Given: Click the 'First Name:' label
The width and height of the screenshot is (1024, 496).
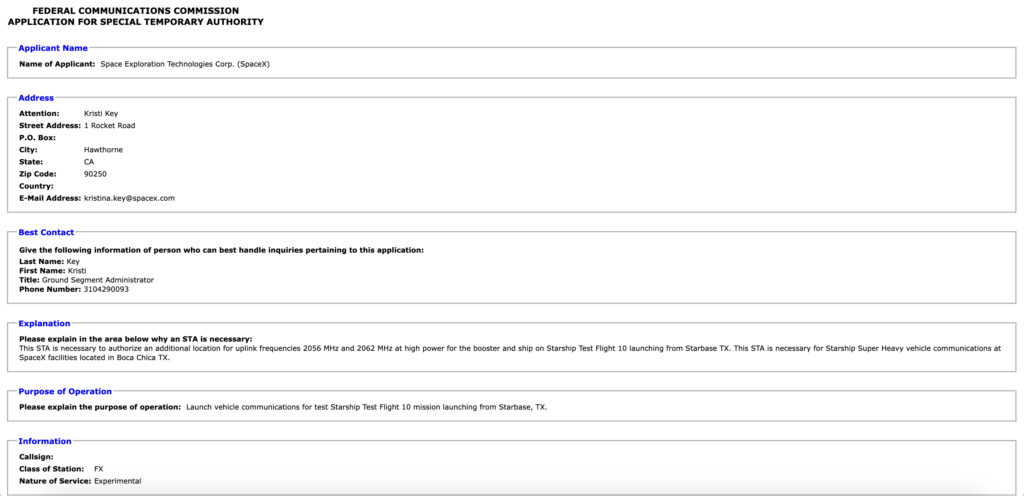Looking at the screenshot, I should pyautogui.click(x=42, y=271).
